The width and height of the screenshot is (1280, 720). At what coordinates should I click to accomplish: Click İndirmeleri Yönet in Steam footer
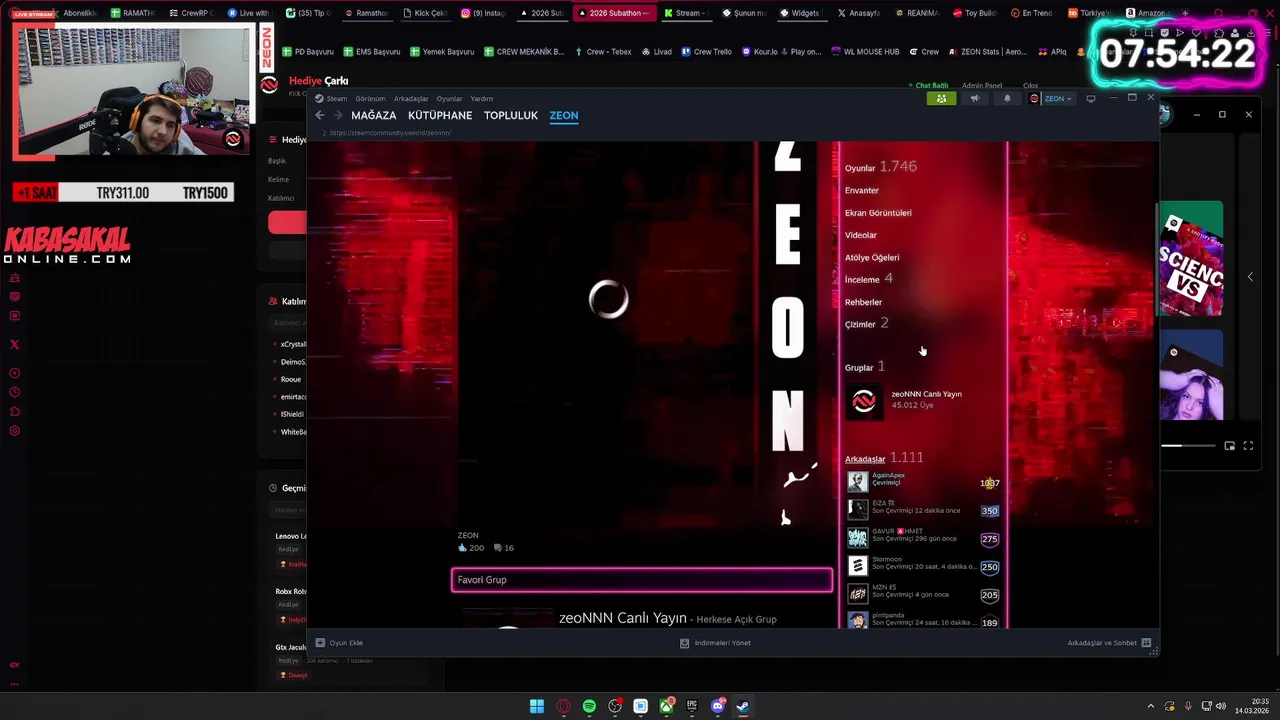tap(715, 643)
